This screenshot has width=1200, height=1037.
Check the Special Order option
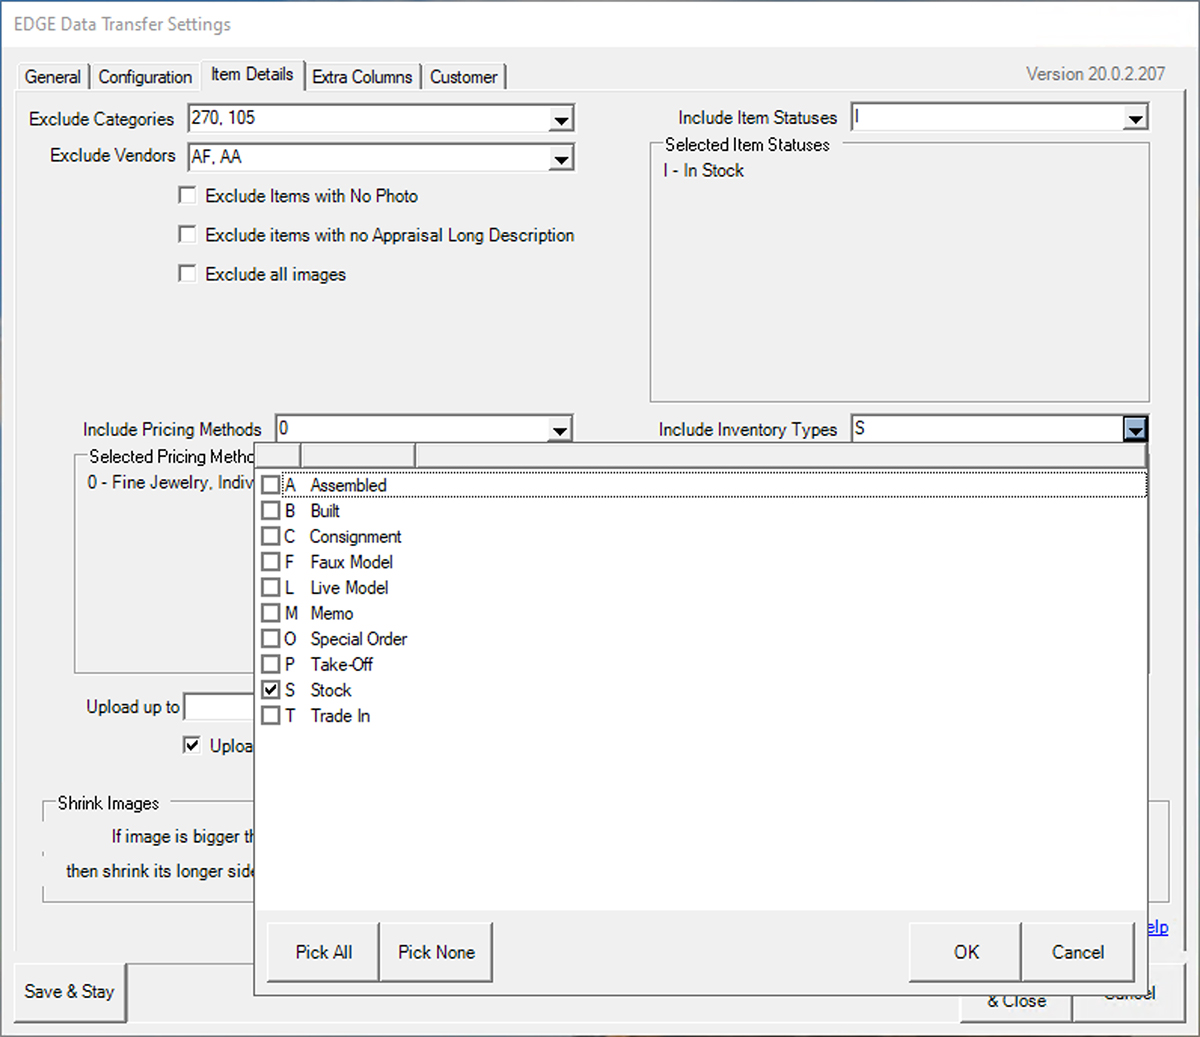(x=270, y=639)
